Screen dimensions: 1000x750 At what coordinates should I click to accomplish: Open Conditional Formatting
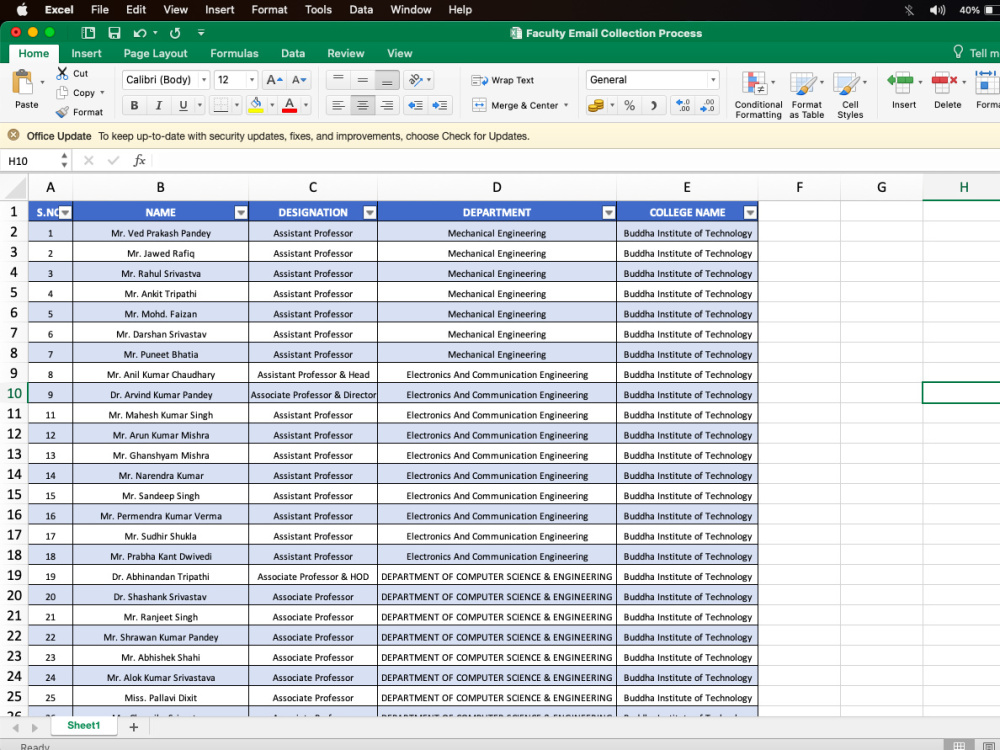tap(758, 94)
